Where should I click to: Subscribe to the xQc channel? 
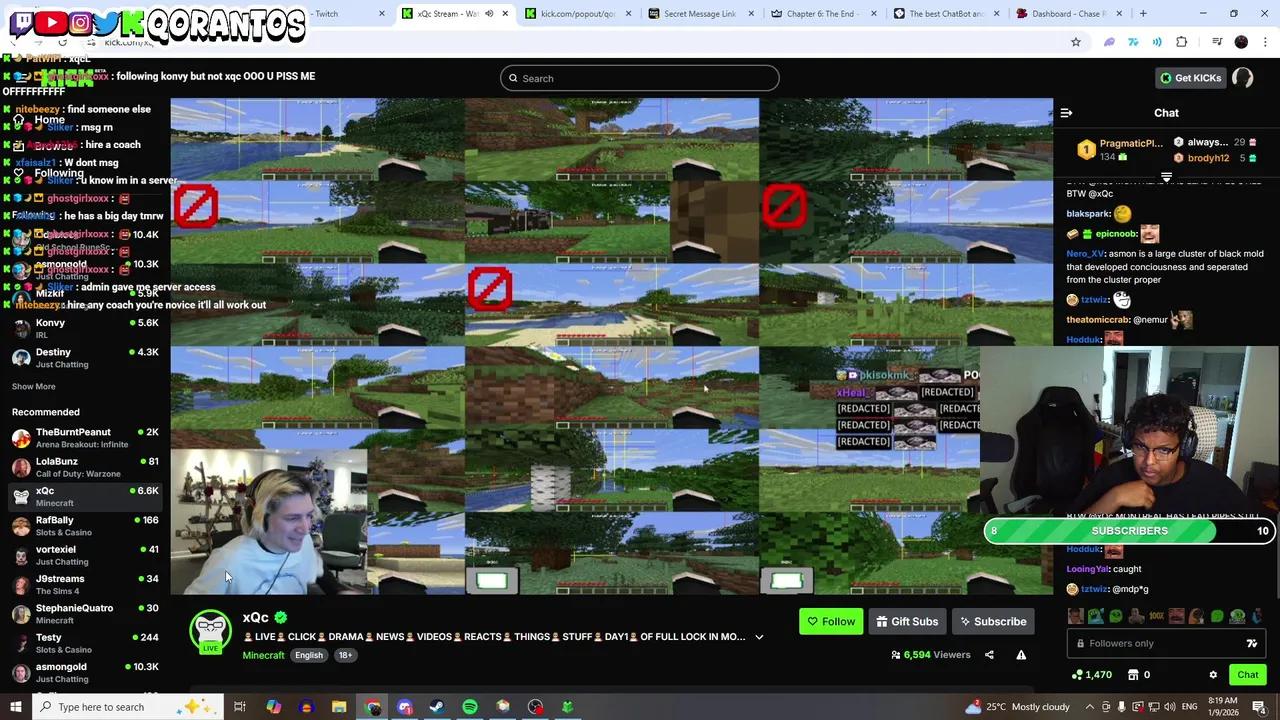click(993, 622)
